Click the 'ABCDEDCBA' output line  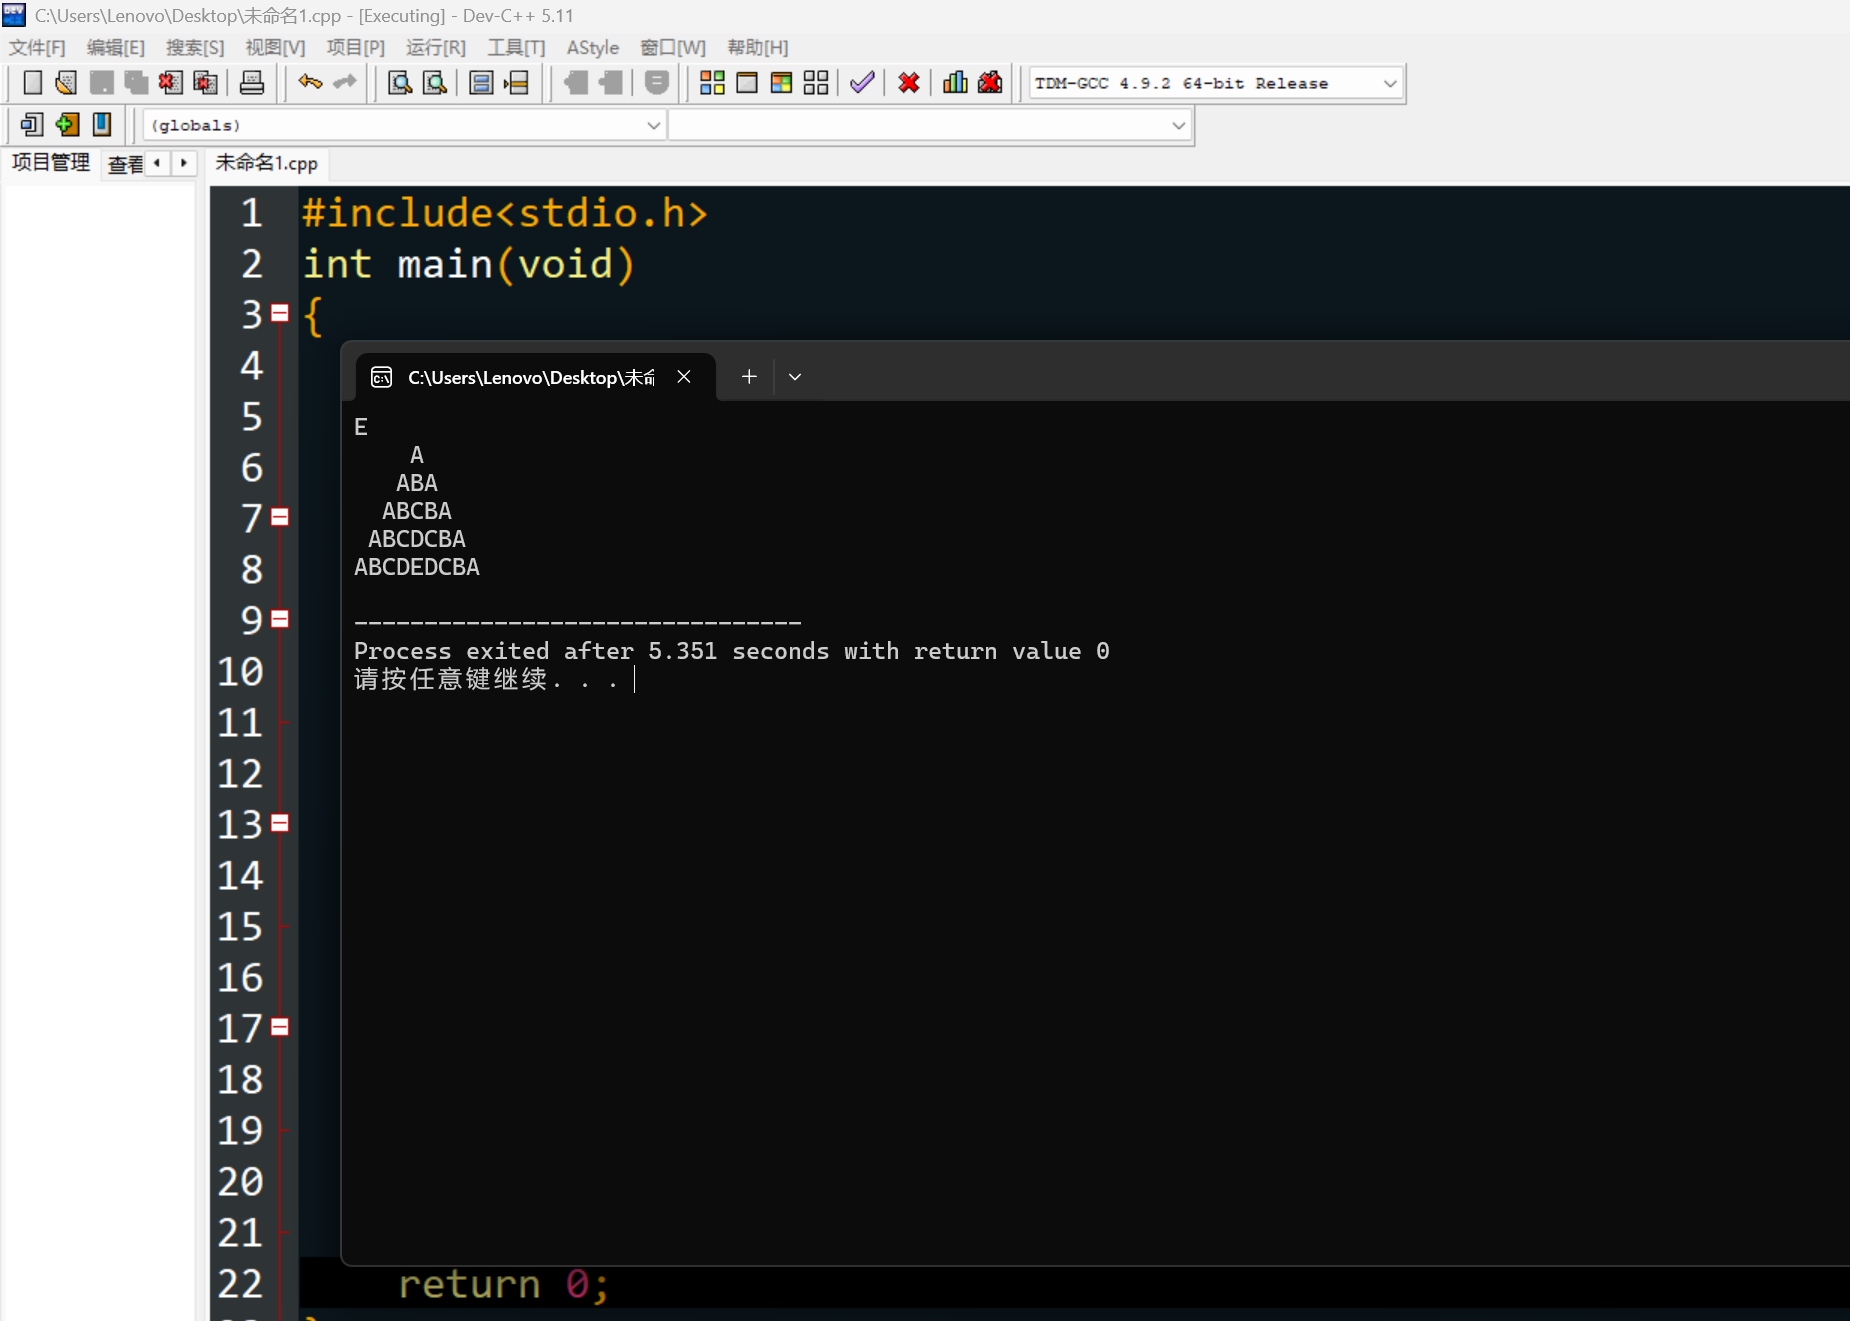(417, 567)
